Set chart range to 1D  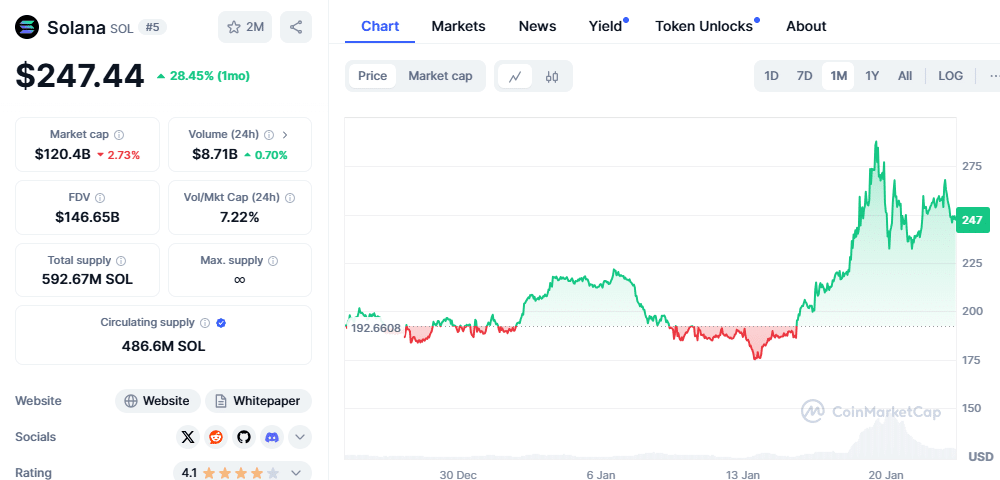click(x=772, y=76)
